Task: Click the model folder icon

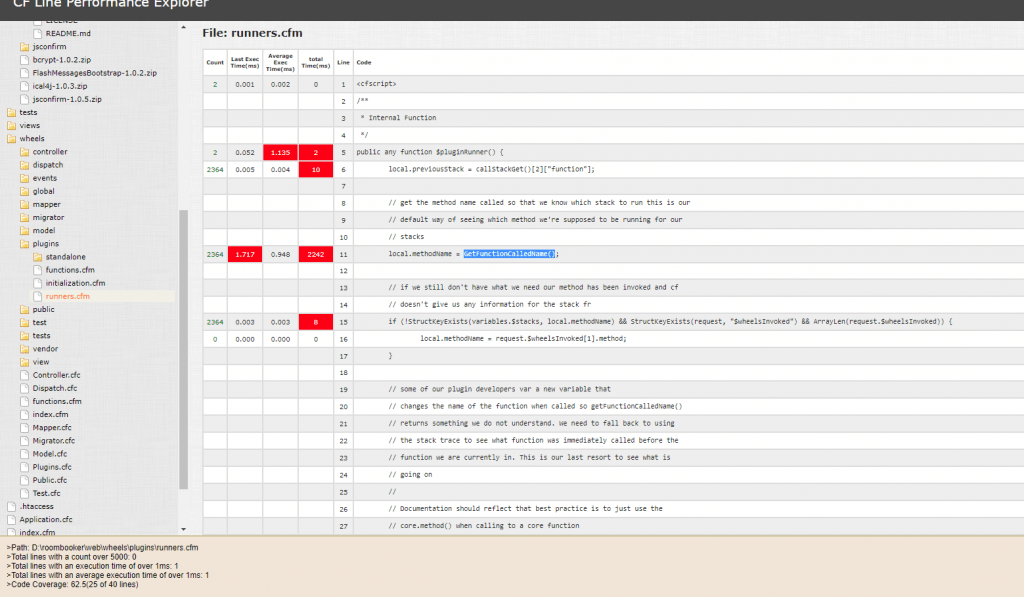Action: click(24, 231)
